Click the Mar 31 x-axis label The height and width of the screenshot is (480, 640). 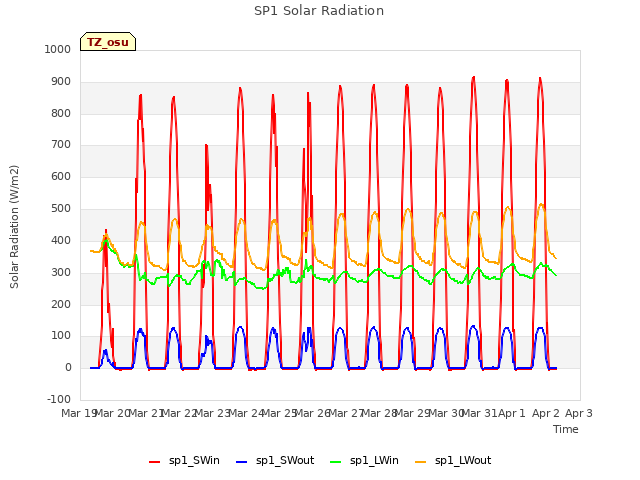click(x=480, y=413)
